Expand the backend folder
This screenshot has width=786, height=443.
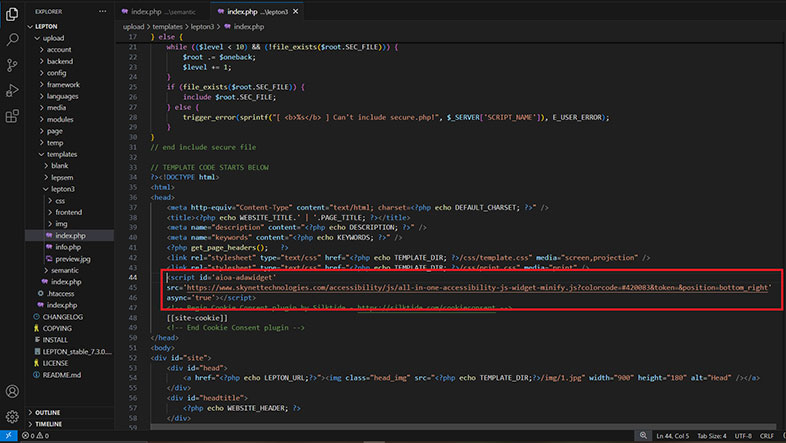pyautogui.click(x=59, y=60)
